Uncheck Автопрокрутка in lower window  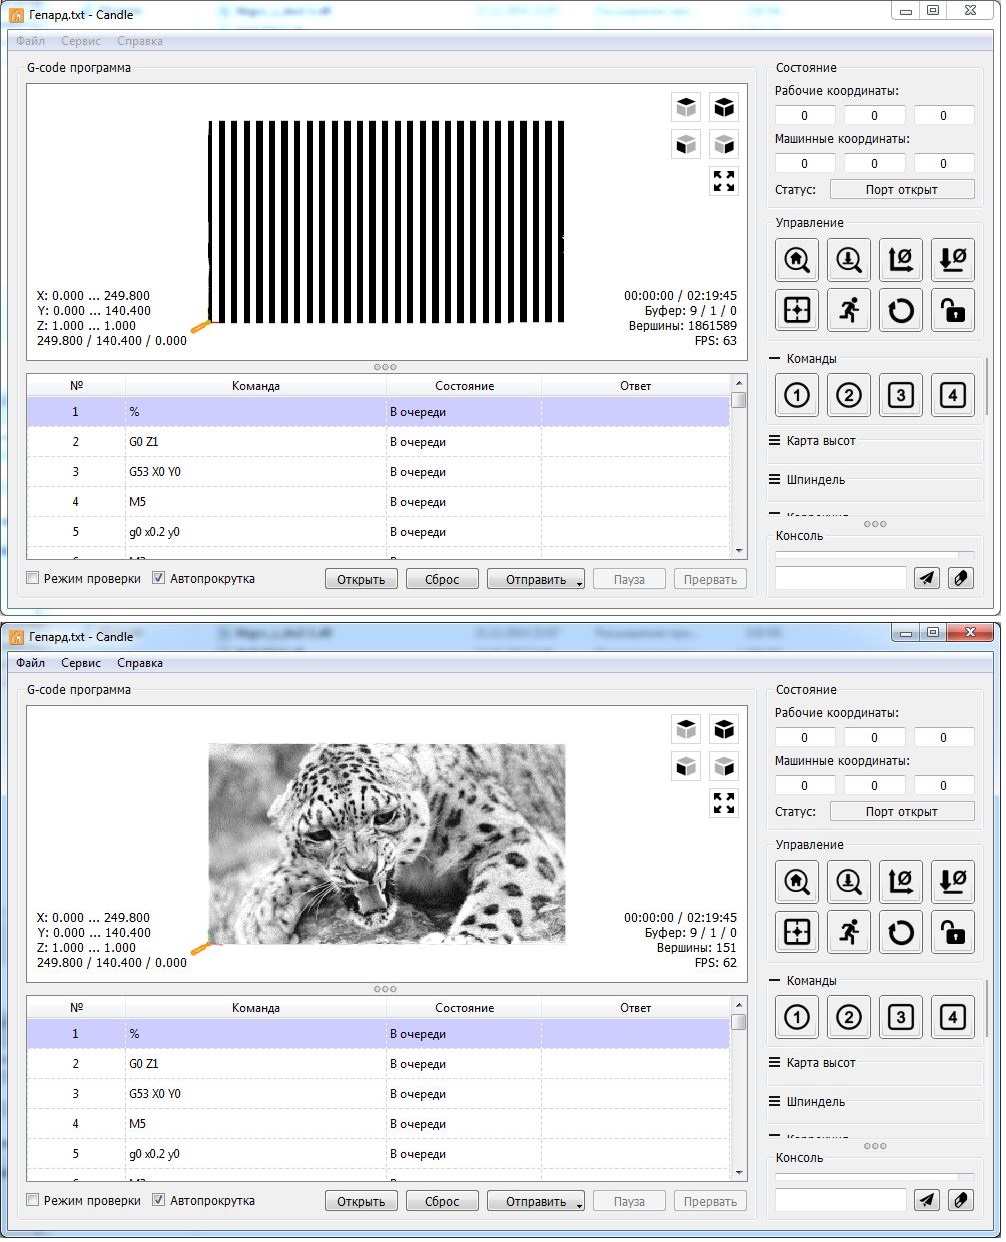[x=158, y=1200]
